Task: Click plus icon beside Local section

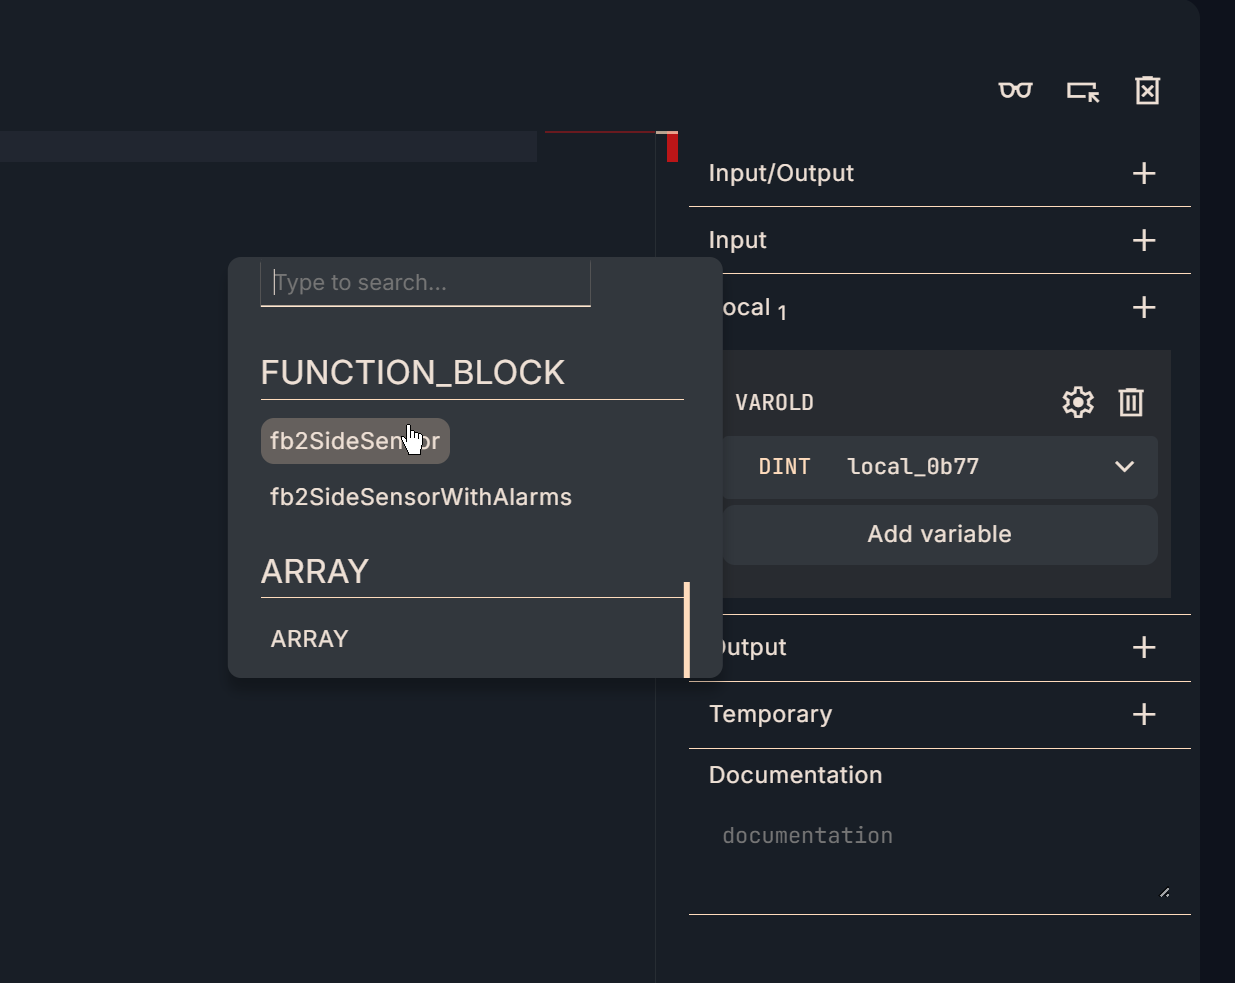Action: pos(1144,307)
